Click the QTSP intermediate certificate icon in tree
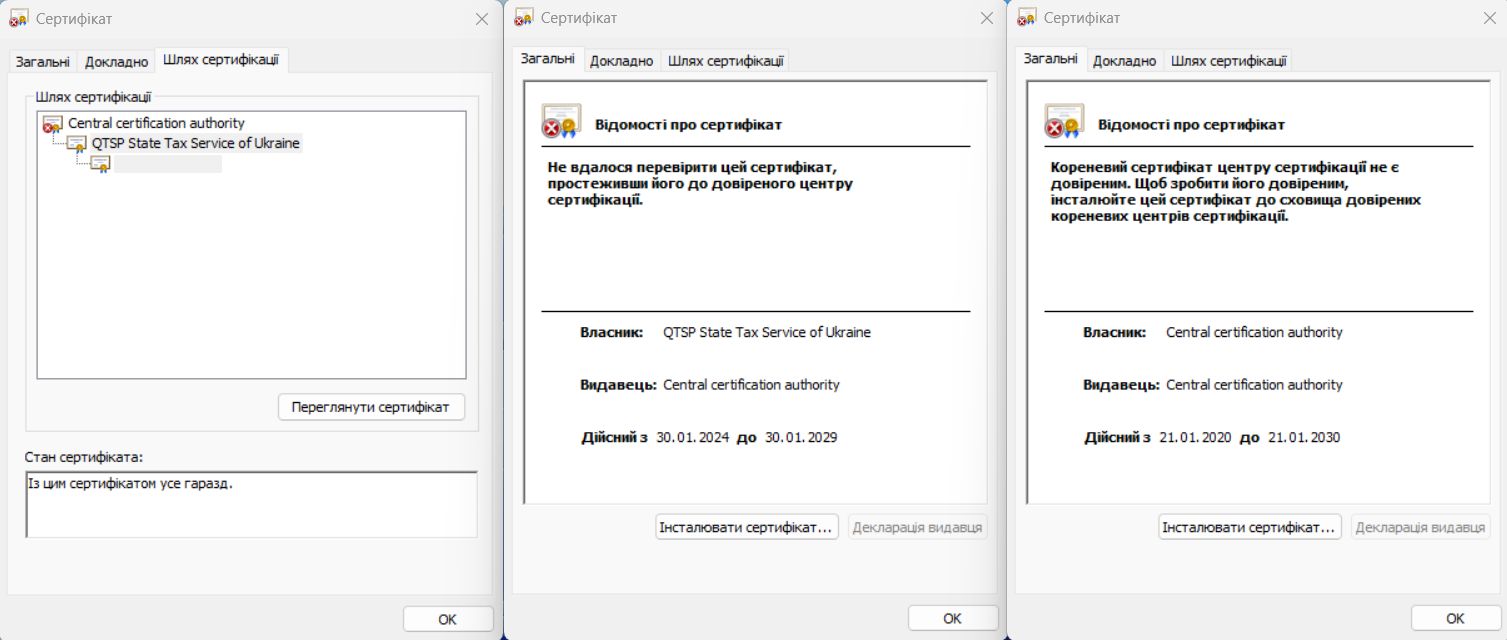Screen dimensions: 1507x640 pyautogui.click(x=77, y=144)
